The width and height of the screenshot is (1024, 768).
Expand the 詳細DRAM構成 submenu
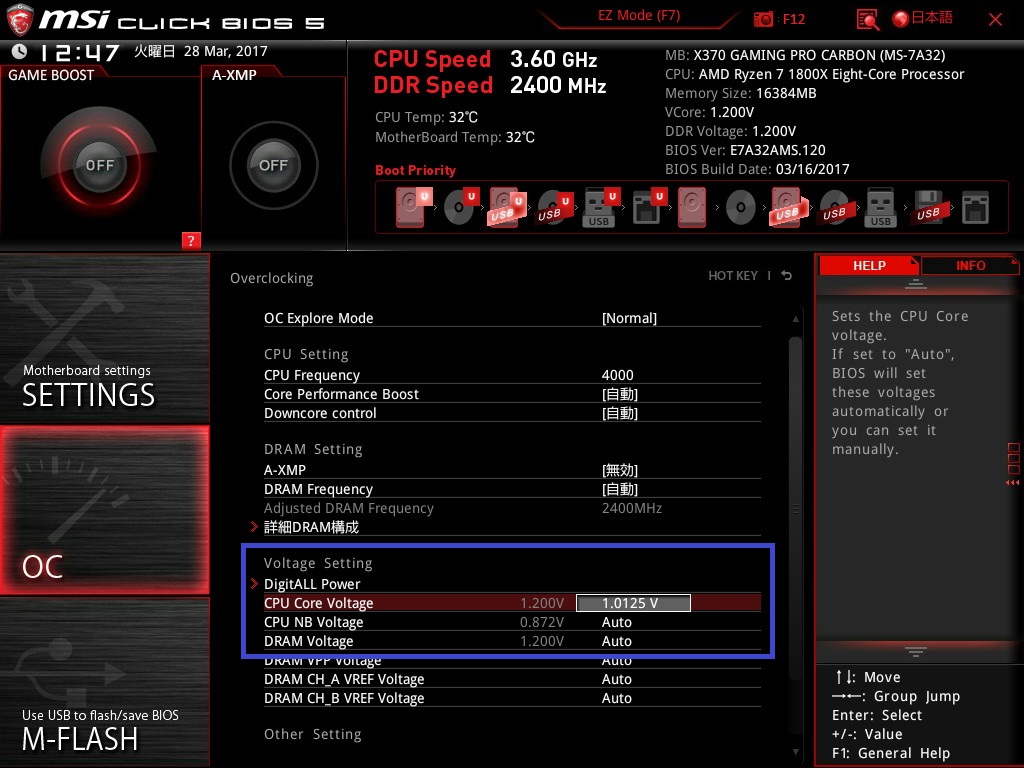click(x=311, y=527)
